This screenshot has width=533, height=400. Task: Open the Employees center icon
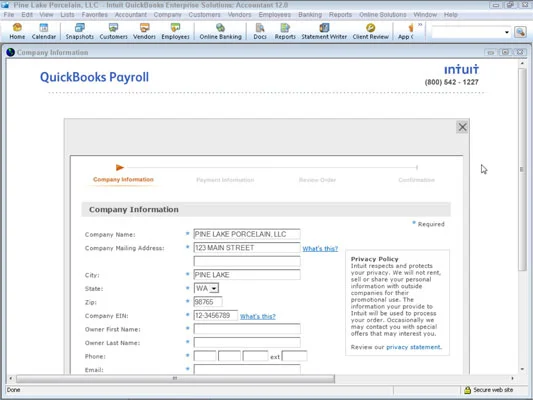coord(175,31)
